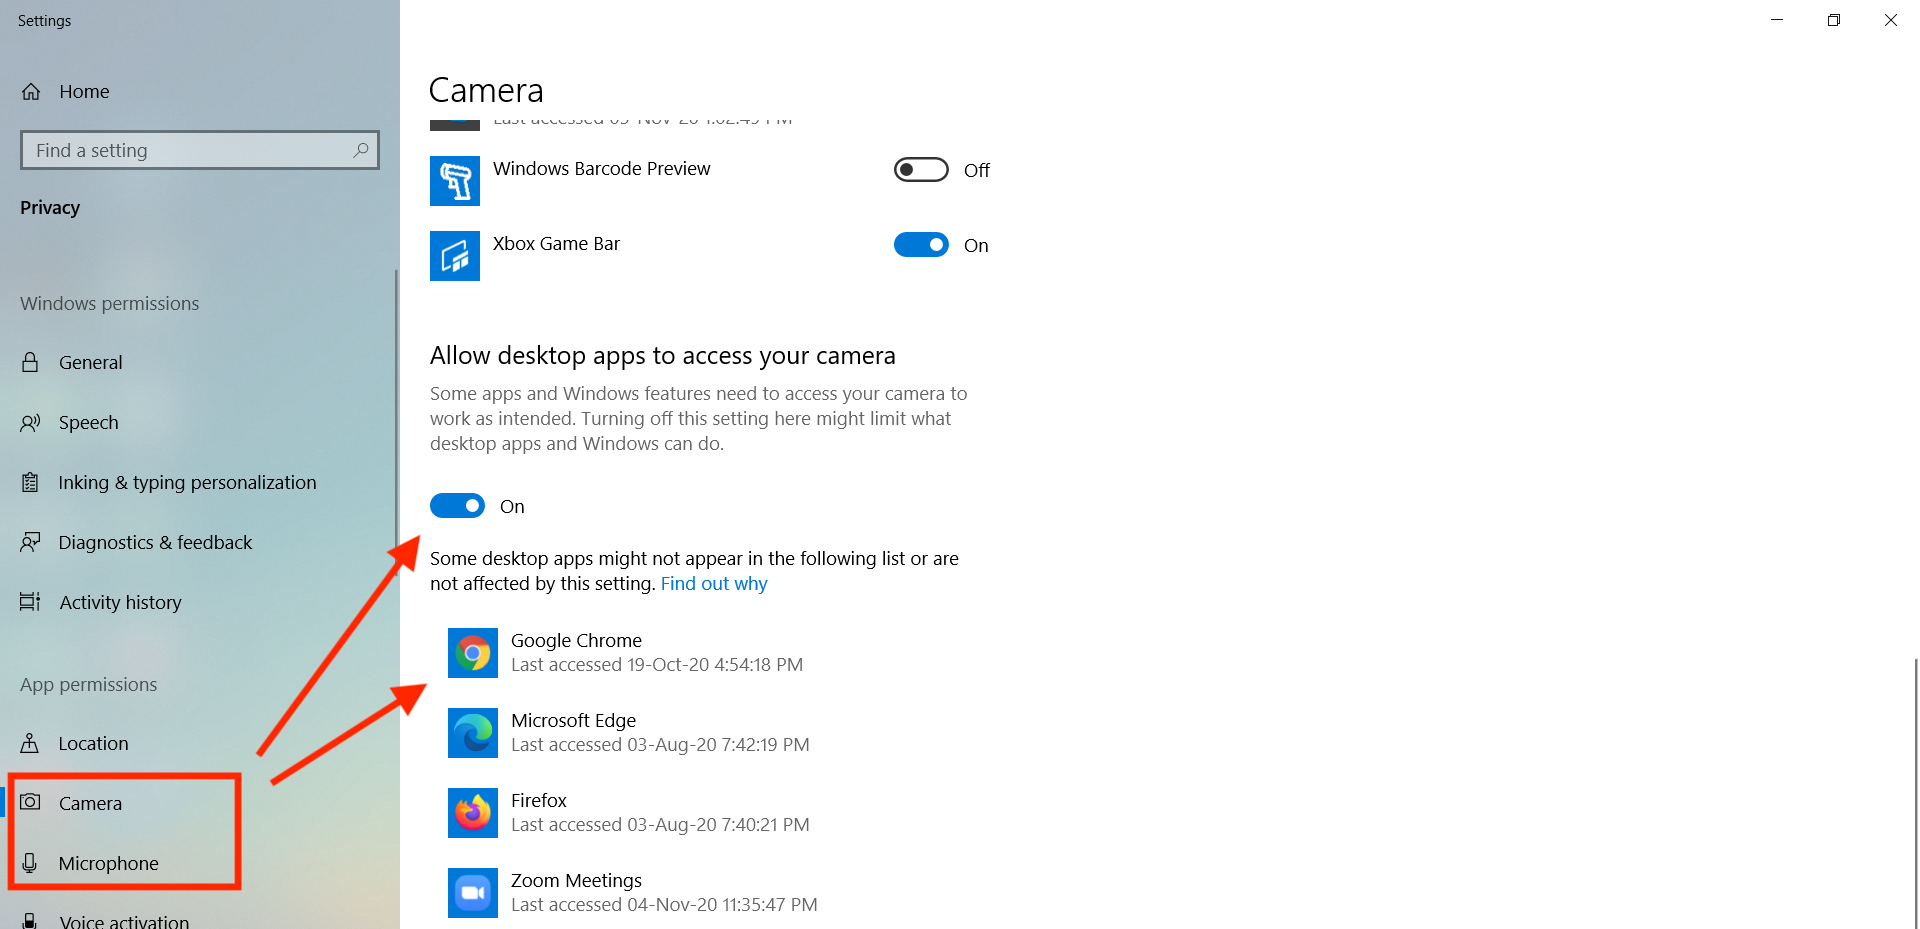Click the Location person icon

pos(30,743)
